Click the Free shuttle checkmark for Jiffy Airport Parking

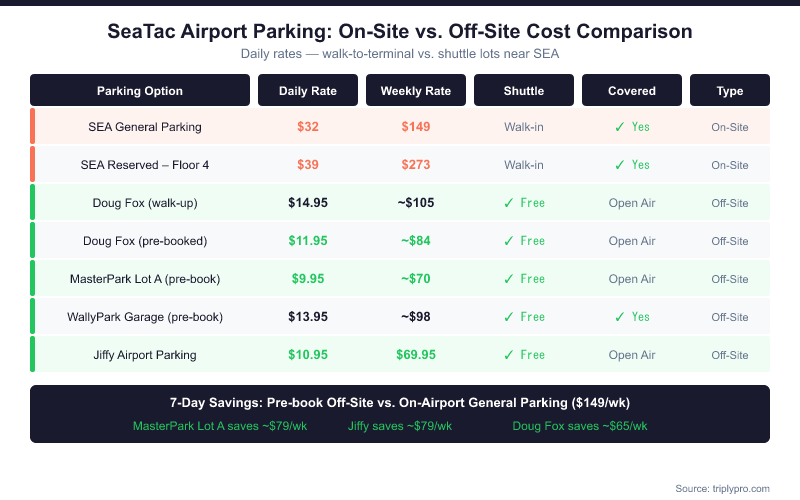[510, 355]
